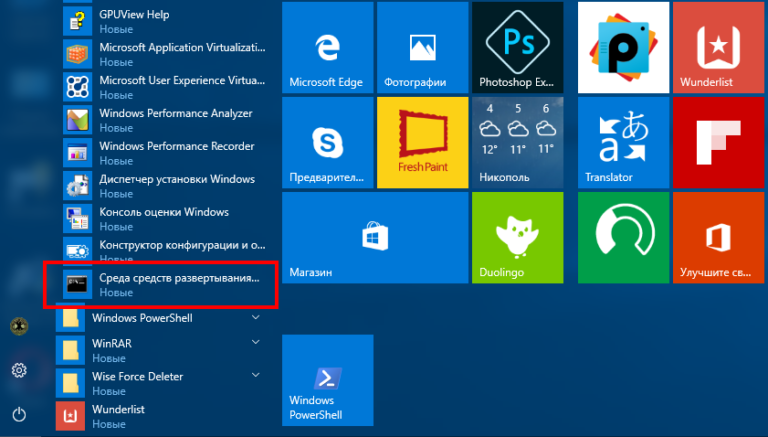Viewport: 768px width, 437px height.
Task: Open the red Flipboard tile
Action: (x=719, y=143)
